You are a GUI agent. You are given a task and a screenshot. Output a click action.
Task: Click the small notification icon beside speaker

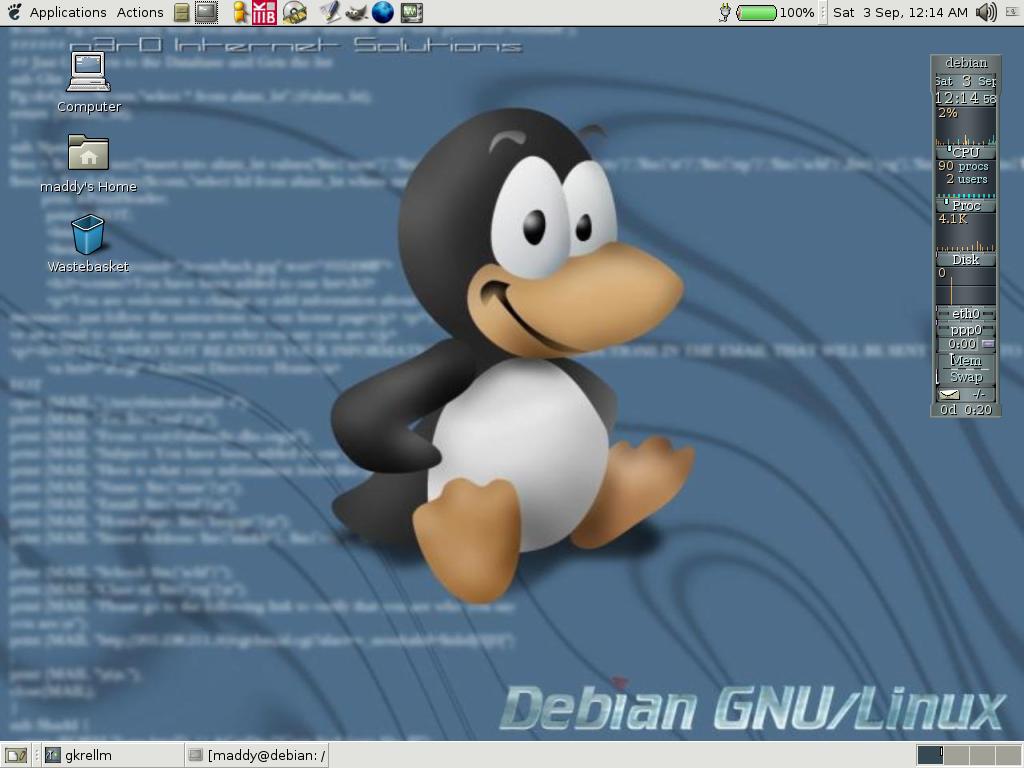pyautogui.click(x=1012, y=12)
